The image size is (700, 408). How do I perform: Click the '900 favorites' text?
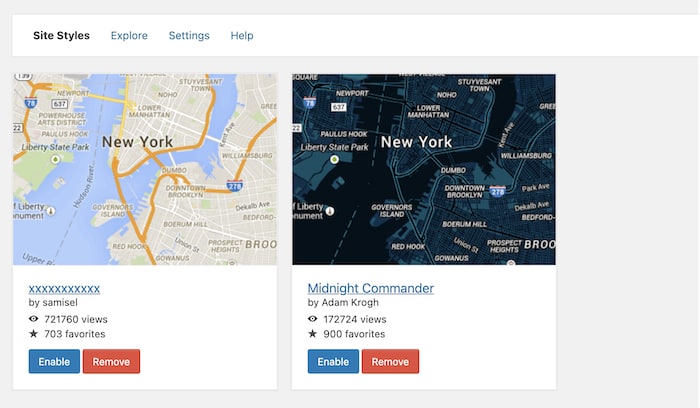(x=354, y=334)
